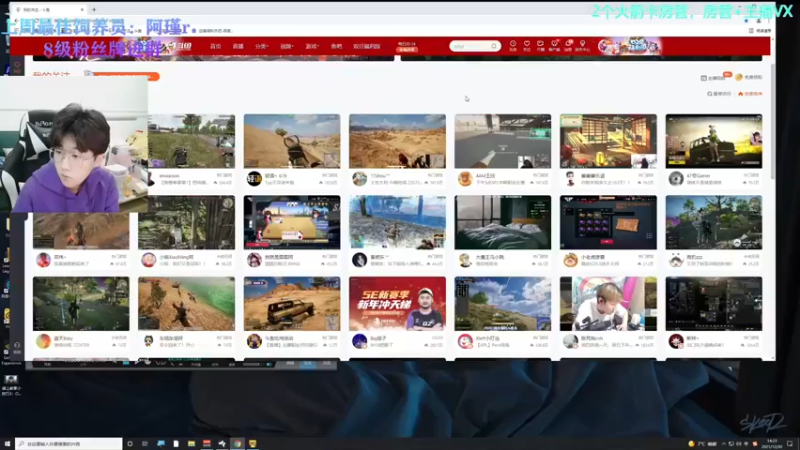Click the promotional banner in red navbar
The image size is (800, 450).
click(630, 46)
